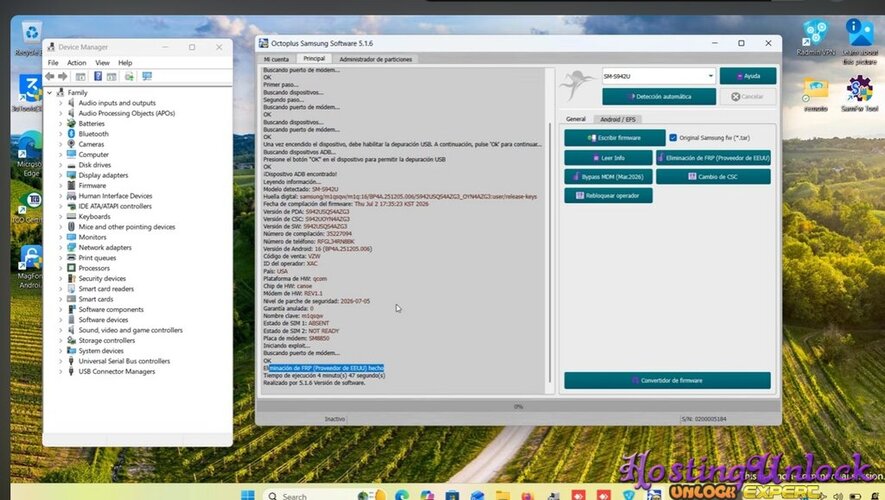Select the Principal tab
Viewport: 885px width, 500px height.
(x=314, y=59)
